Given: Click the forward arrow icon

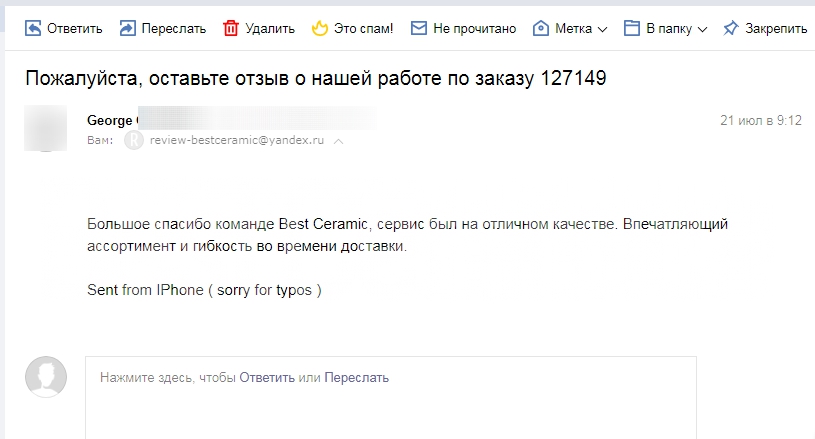Looking at the screenshot, I should coord(127,28).
